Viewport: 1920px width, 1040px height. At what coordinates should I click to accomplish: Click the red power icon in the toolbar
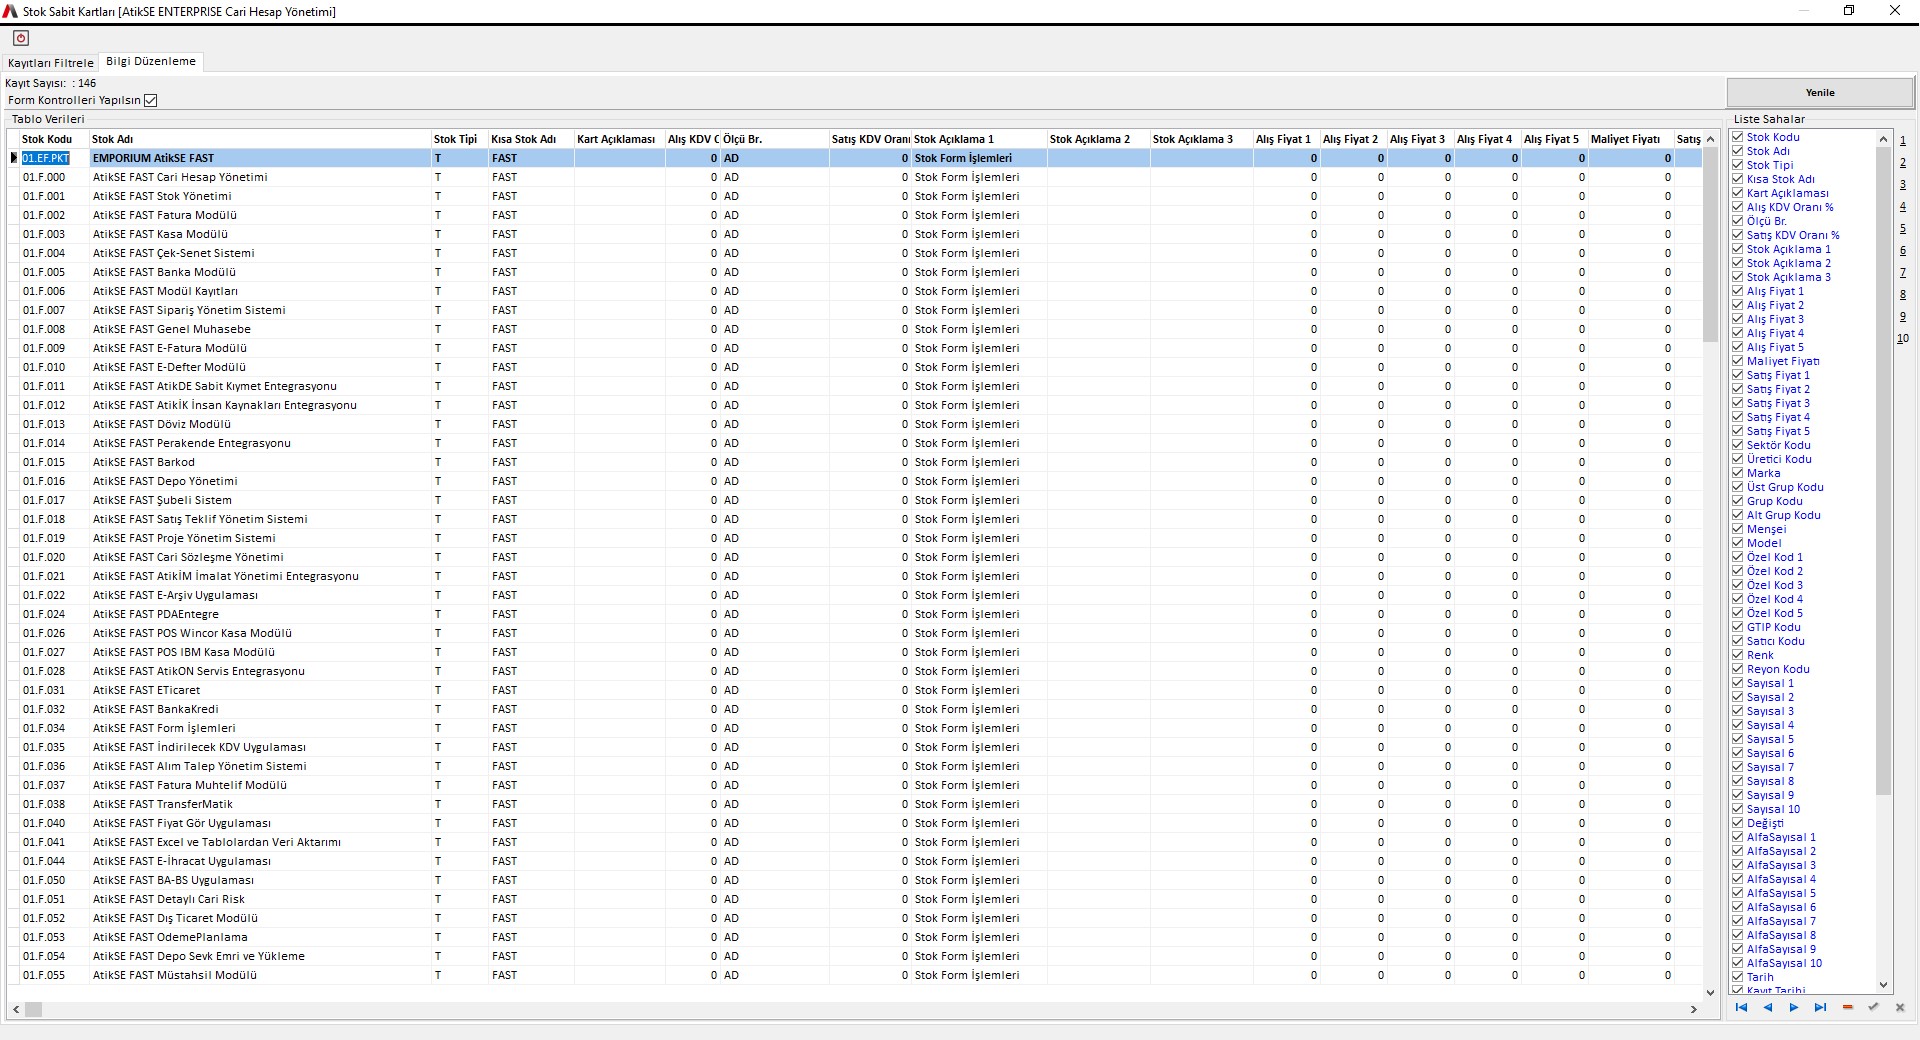20,38
